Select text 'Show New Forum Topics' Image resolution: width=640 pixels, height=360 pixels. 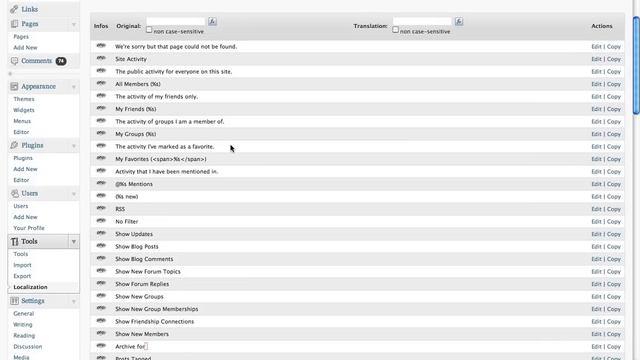pos(148,272)
